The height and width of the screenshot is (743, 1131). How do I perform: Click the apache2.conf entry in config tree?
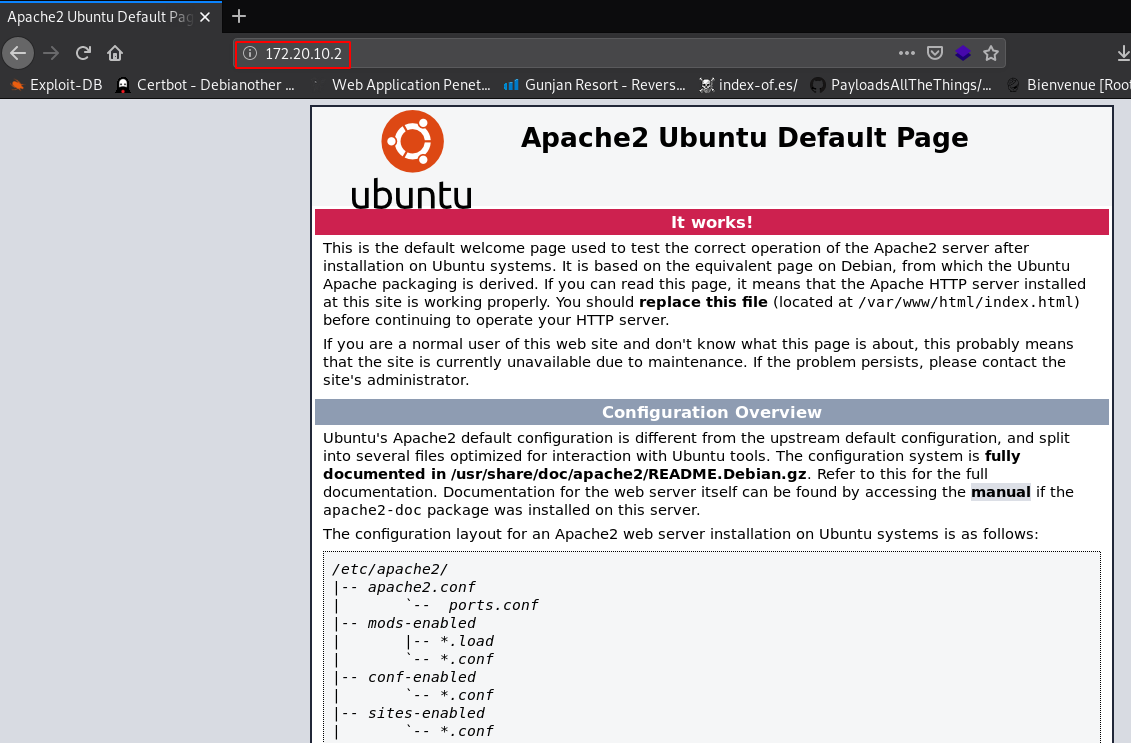[421, 587]
